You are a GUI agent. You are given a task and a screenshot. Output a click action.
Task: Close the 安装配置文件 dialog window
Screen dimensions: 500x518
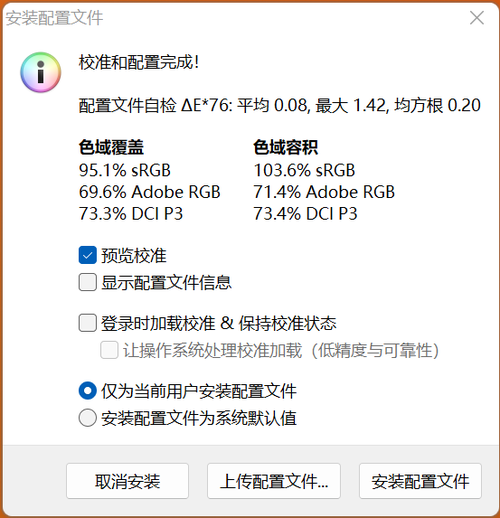click(x=477, y=18)
